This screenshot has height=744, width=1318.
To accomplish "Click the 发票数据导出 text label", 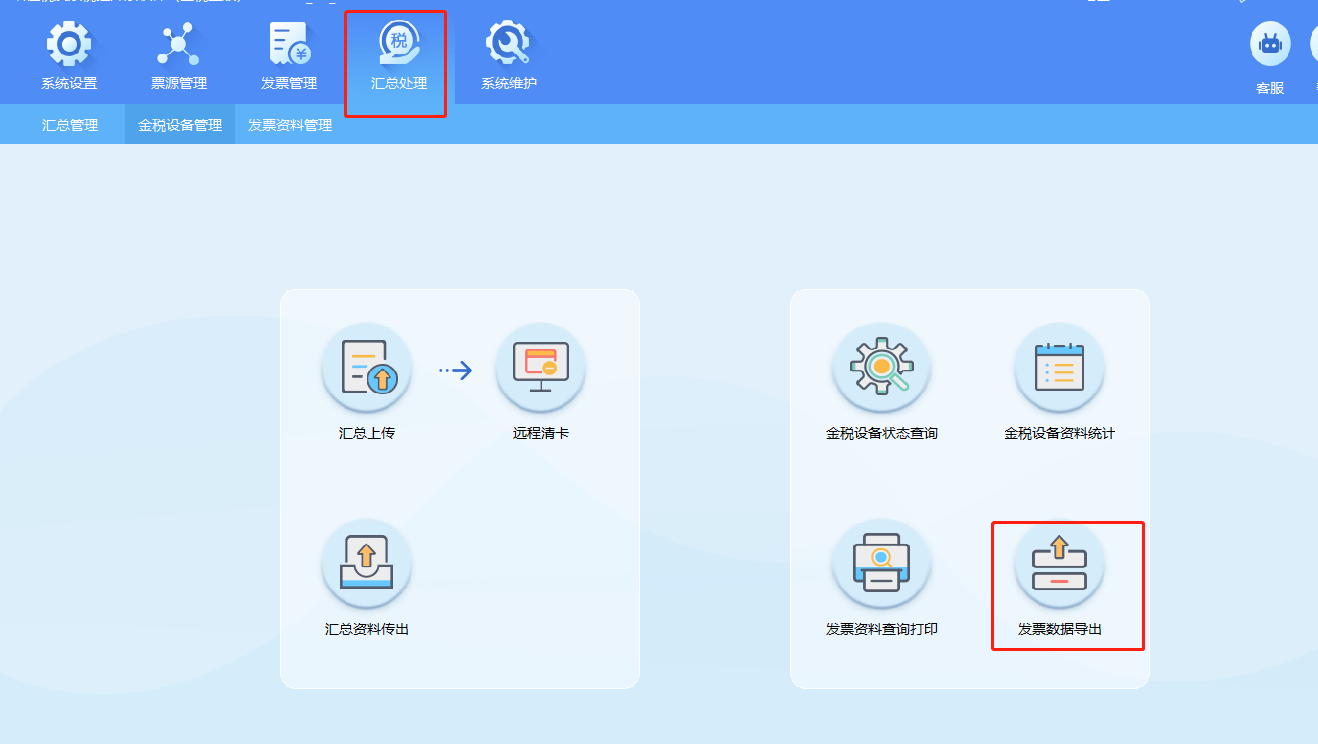I will click(1059, 630).
